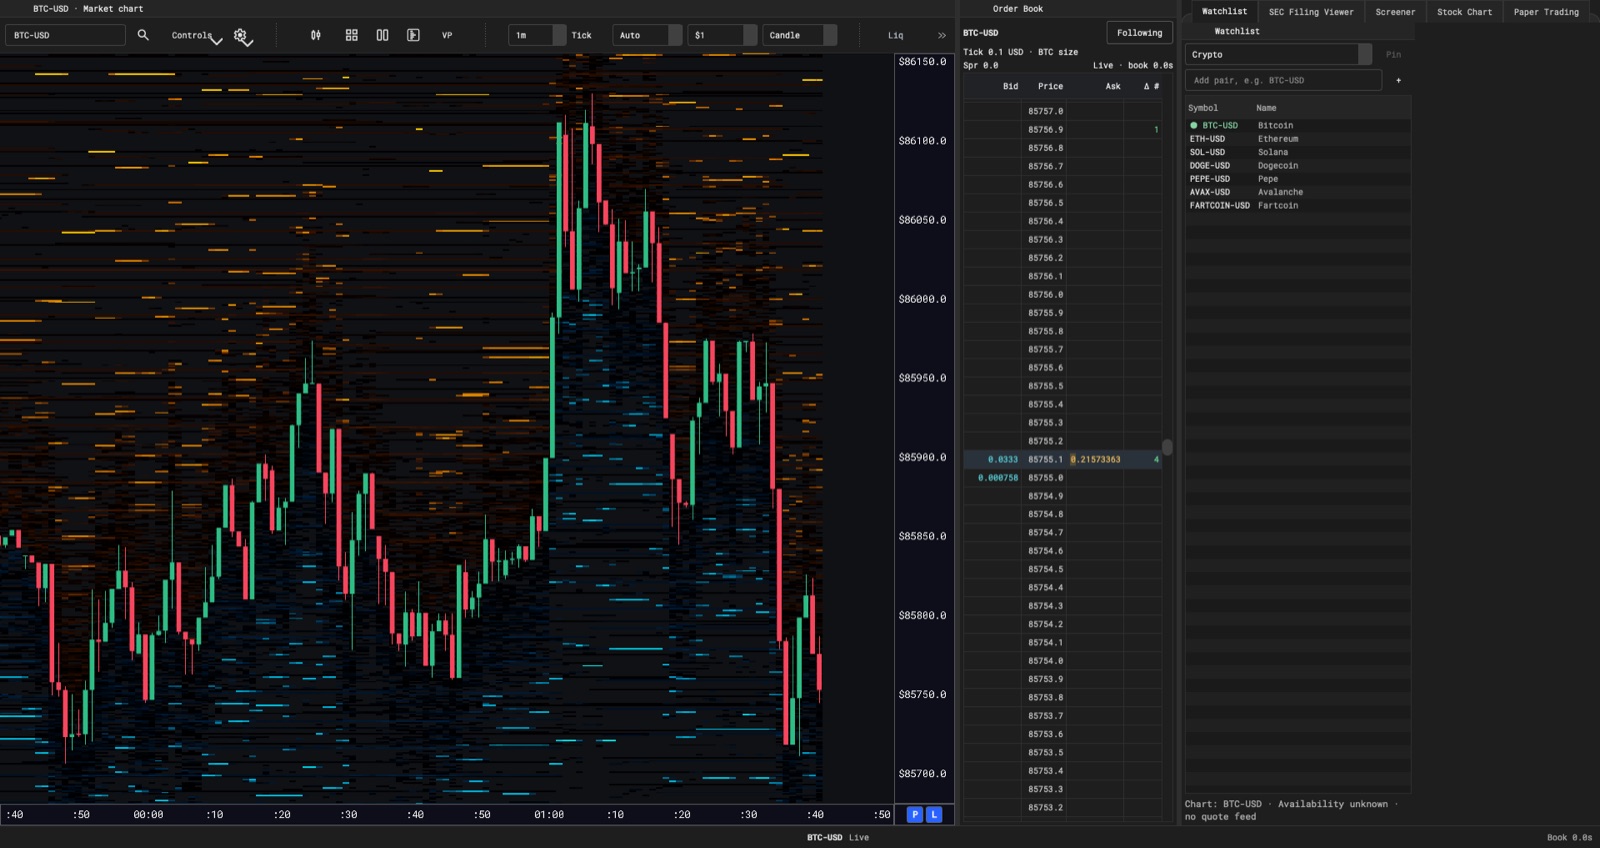Click the 01:00 time axis label
The width and height of the screenshot is (1600, 848).
[x=548, y=815]
